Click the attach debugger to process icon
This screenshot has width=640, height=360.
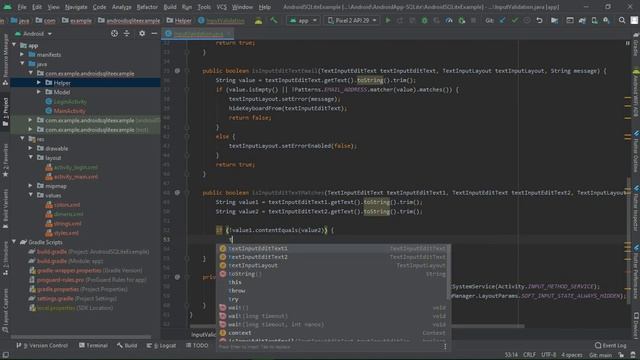[x=461, y=20]
